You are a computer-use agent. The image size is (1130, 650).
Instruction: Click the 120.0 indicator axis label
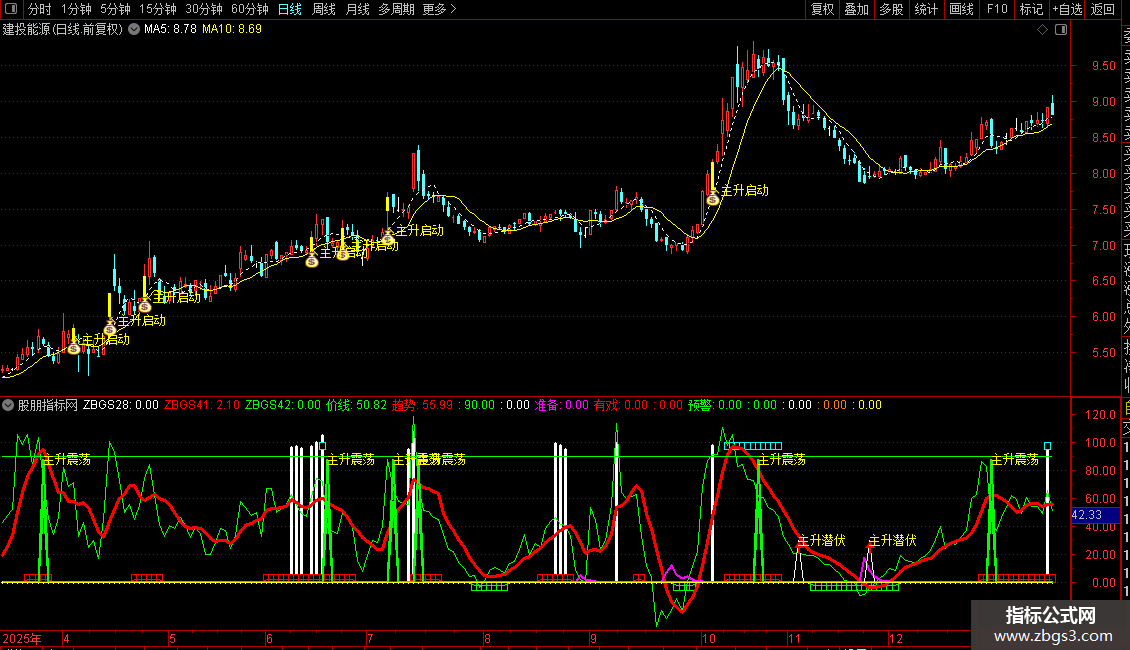[1100, 414]
